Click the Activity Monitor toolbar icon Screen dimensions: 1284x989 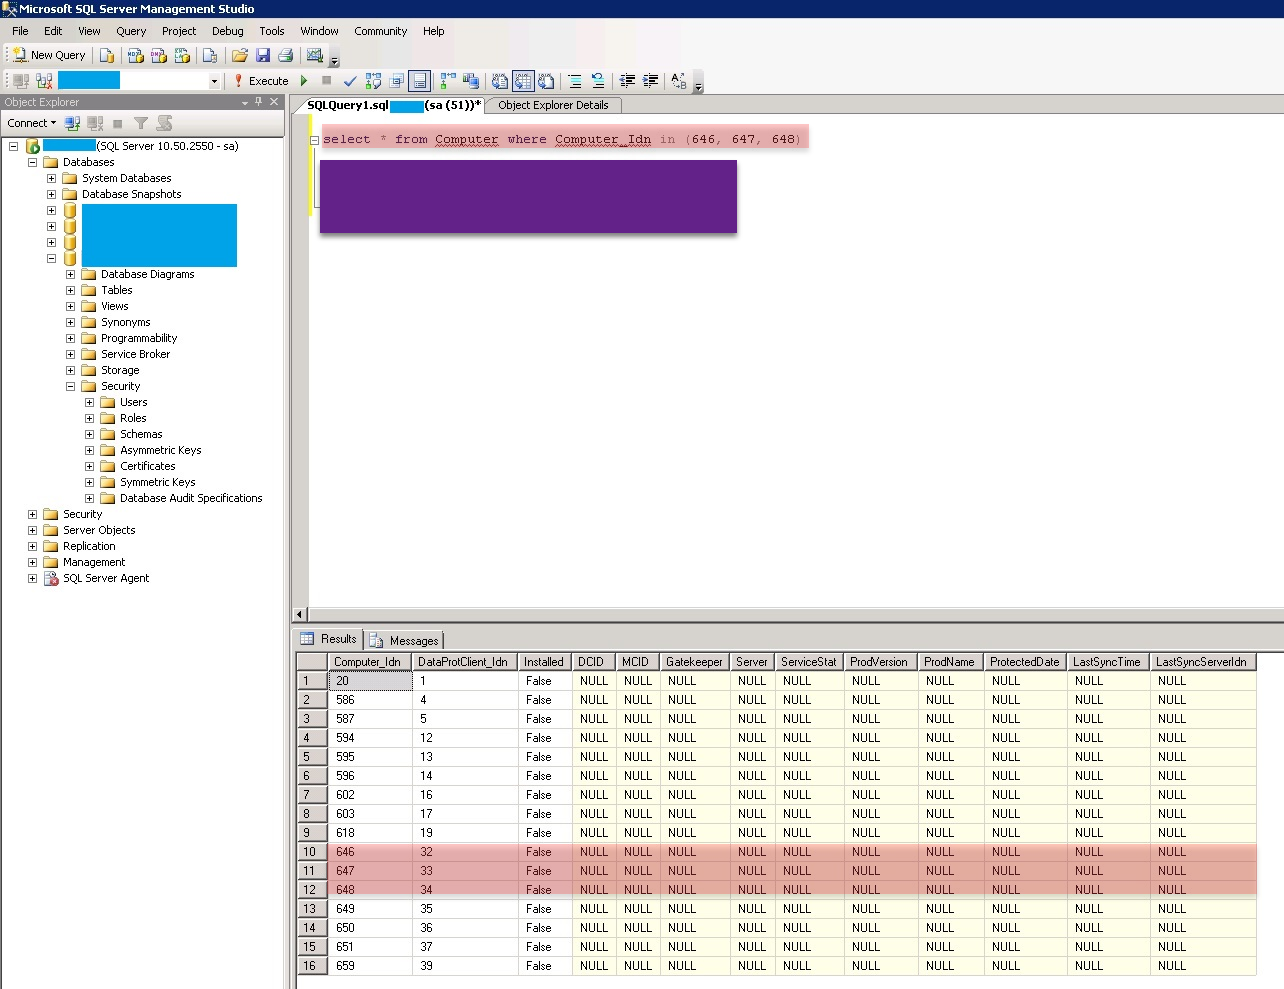click(x=312, y=55)
